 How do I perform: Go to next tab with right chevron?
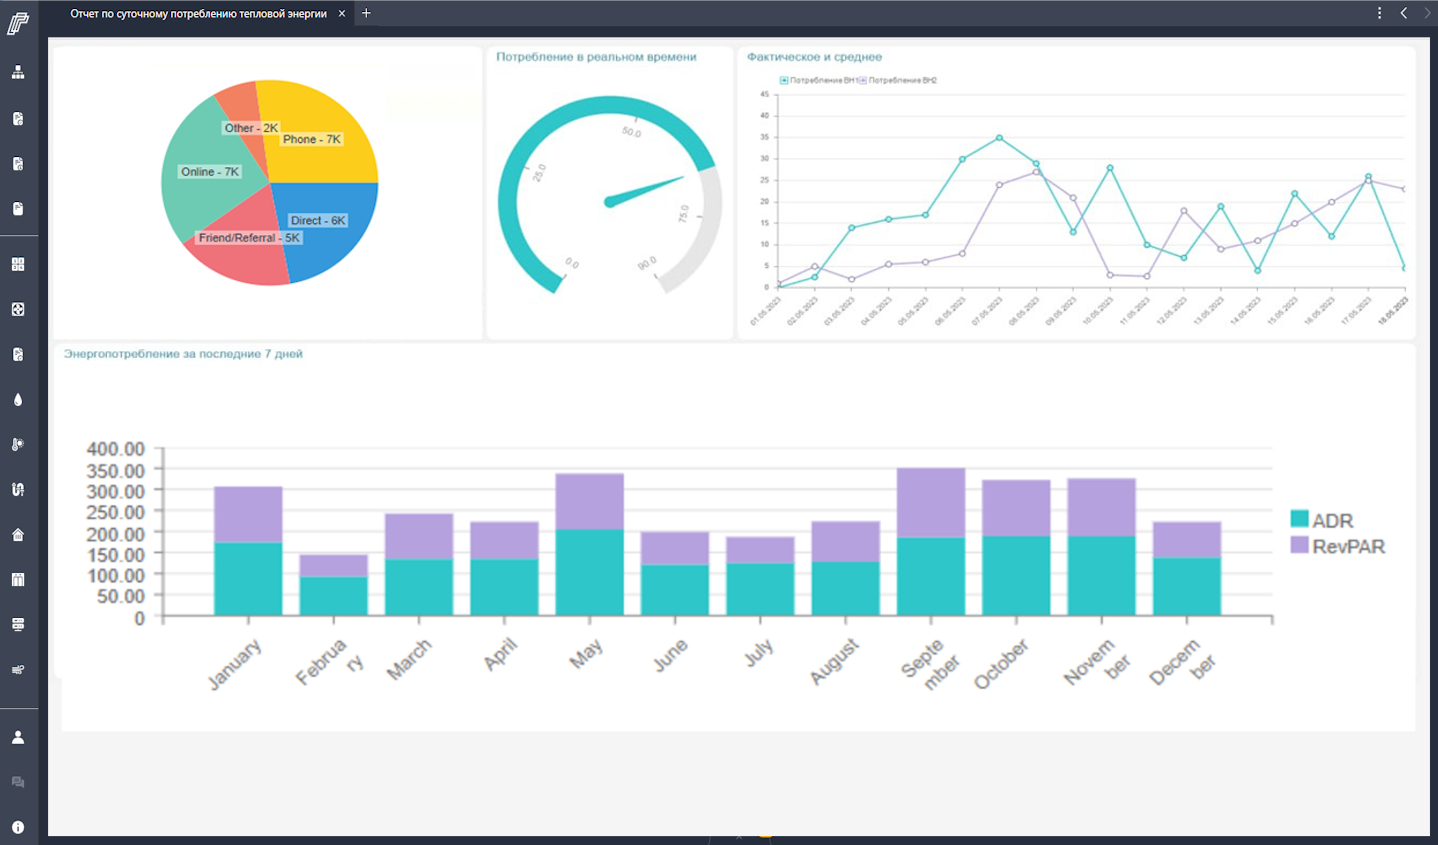pos(1427,13)
